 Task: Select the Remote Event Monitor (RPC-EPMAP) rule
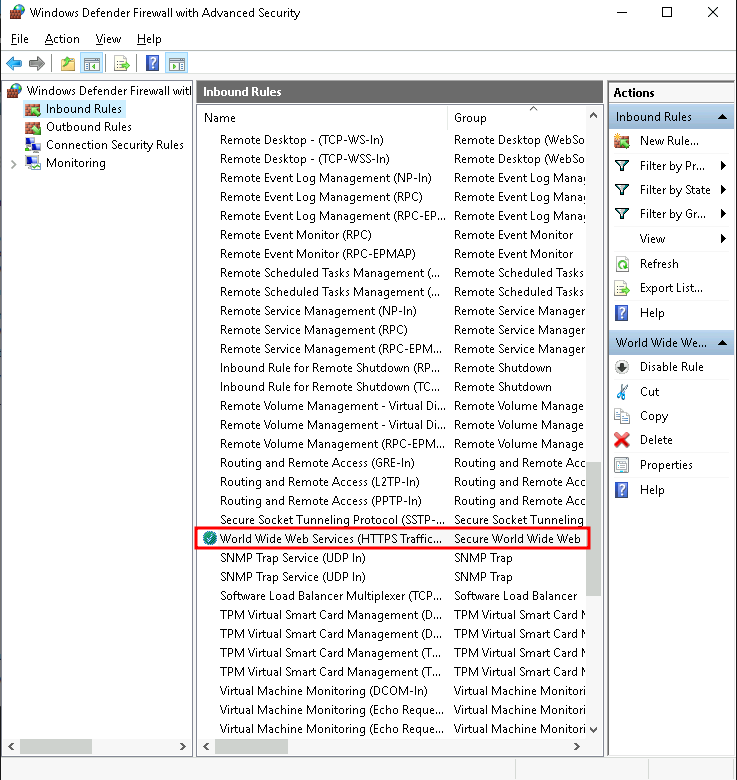[392, 254]
